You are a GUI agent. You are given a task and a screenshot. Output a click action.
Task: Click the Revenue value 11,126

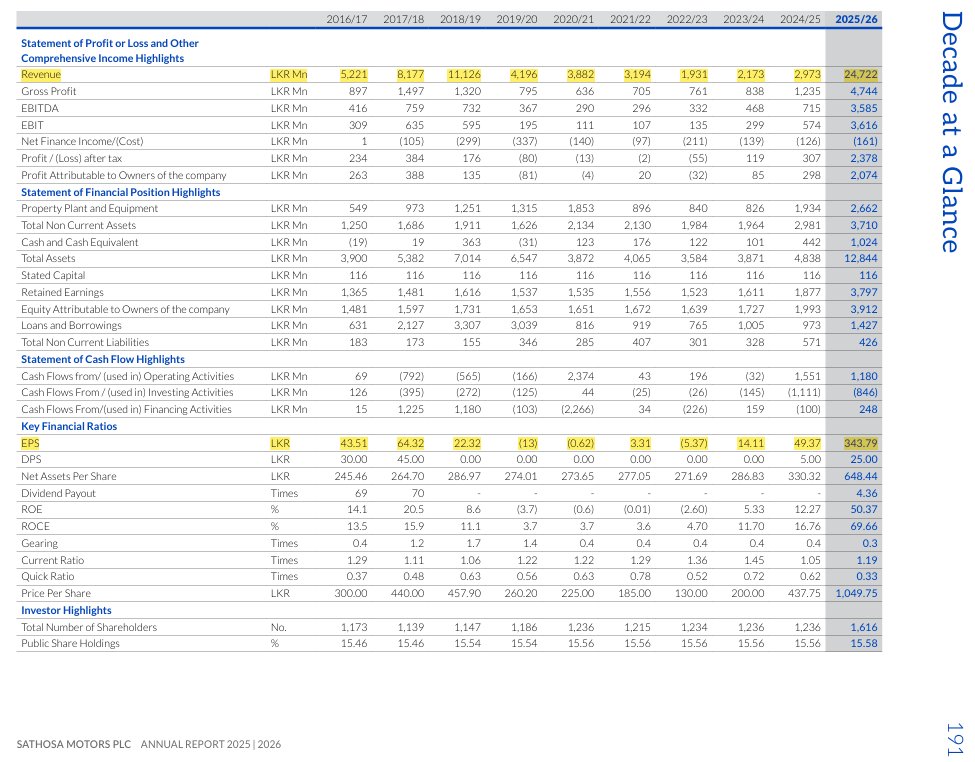[x=464, y=75]
